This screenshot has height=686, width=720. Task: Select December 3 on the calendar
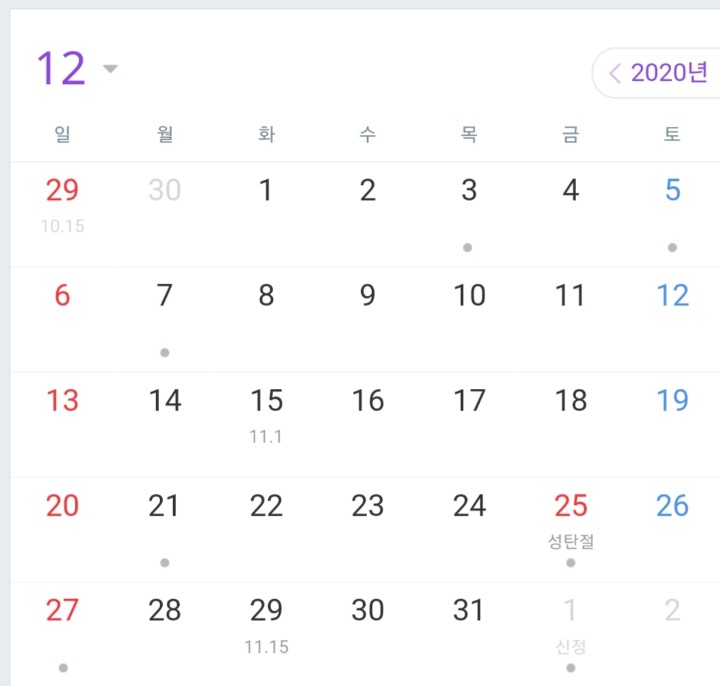tap(469, 191)
